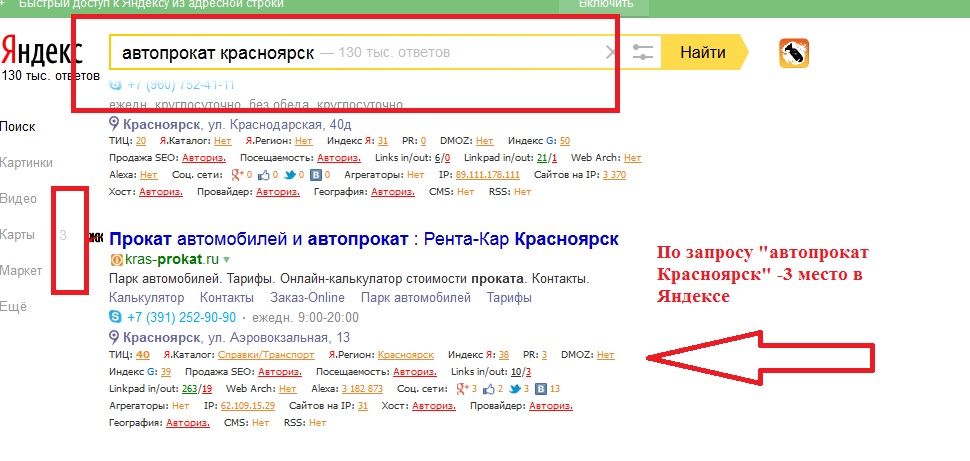970x461 pixels.
Task: Click the Links in/out value 10
Action: (x=518, y=373)
